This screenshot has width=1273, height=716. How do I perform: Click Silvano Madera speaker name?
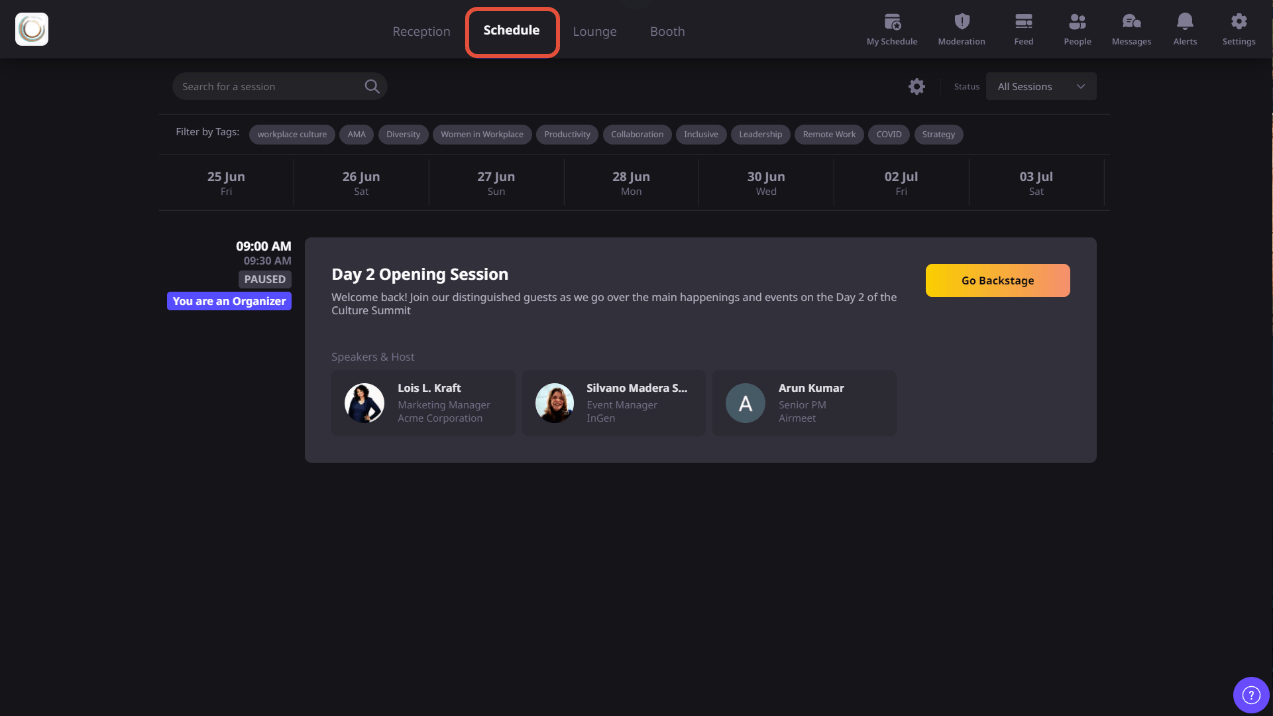(637, 388)
